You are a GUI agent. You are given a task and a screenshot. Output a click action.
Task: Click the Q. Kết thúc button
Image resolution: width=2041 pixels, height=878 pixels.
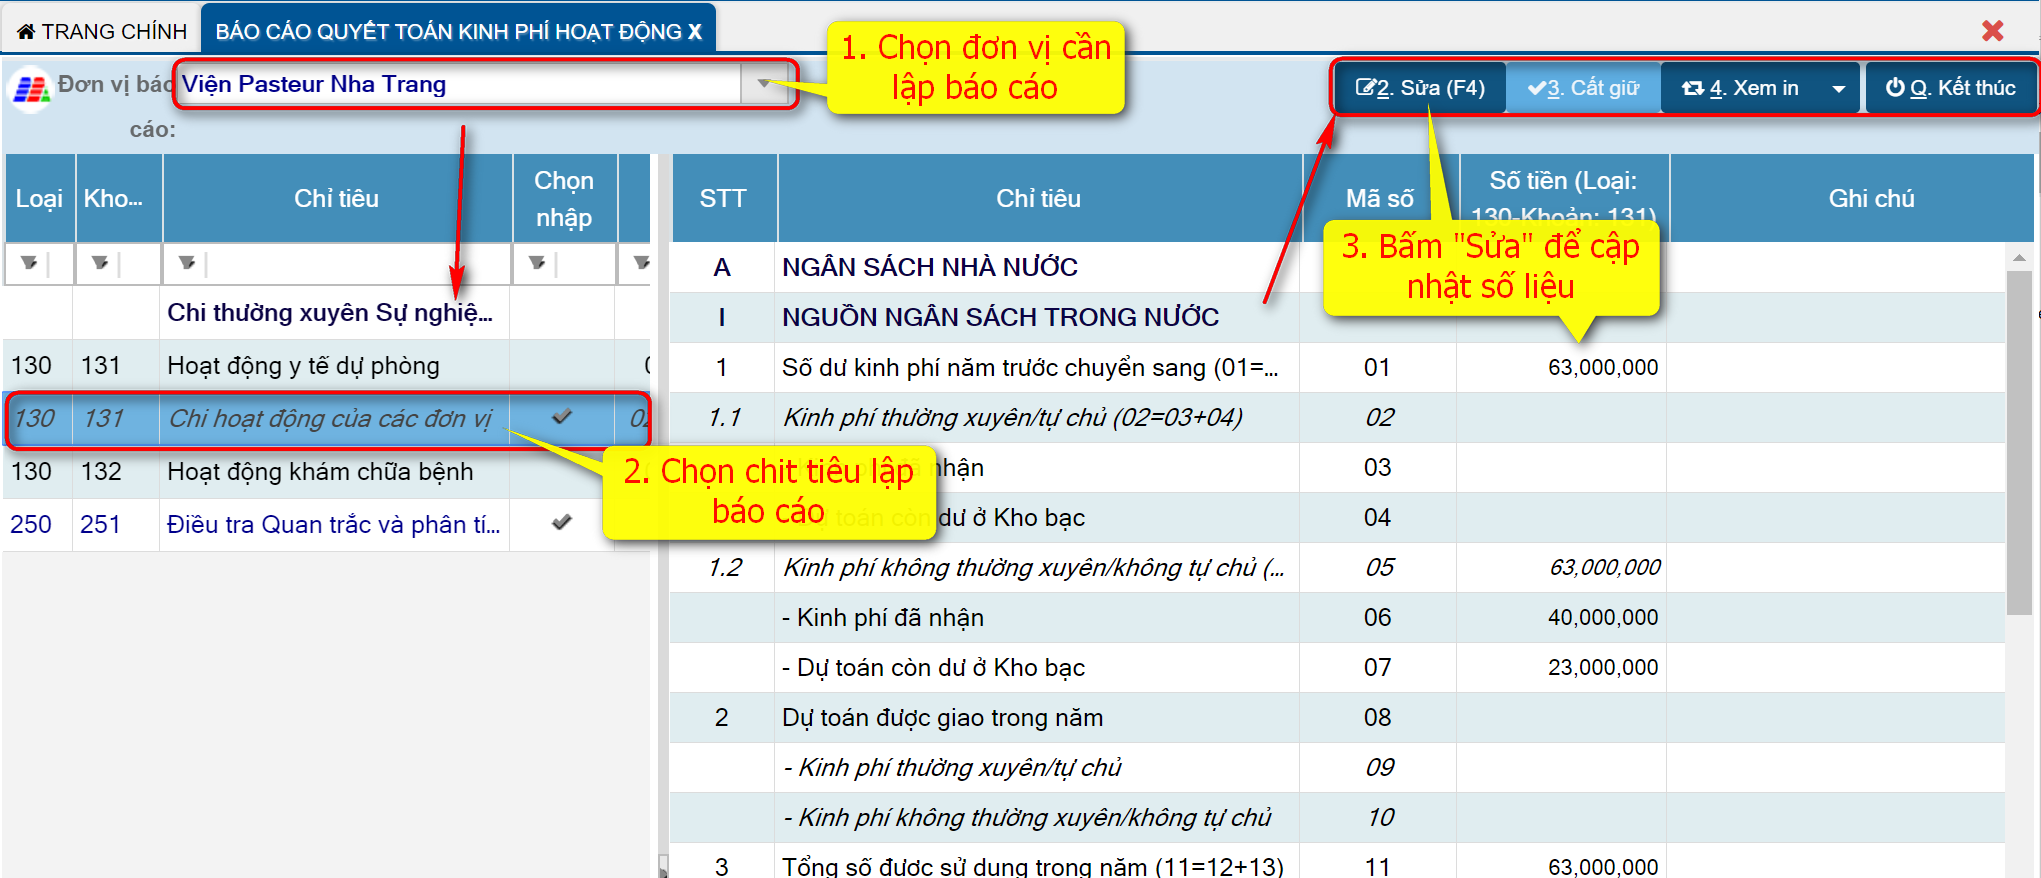point(1950,88)
